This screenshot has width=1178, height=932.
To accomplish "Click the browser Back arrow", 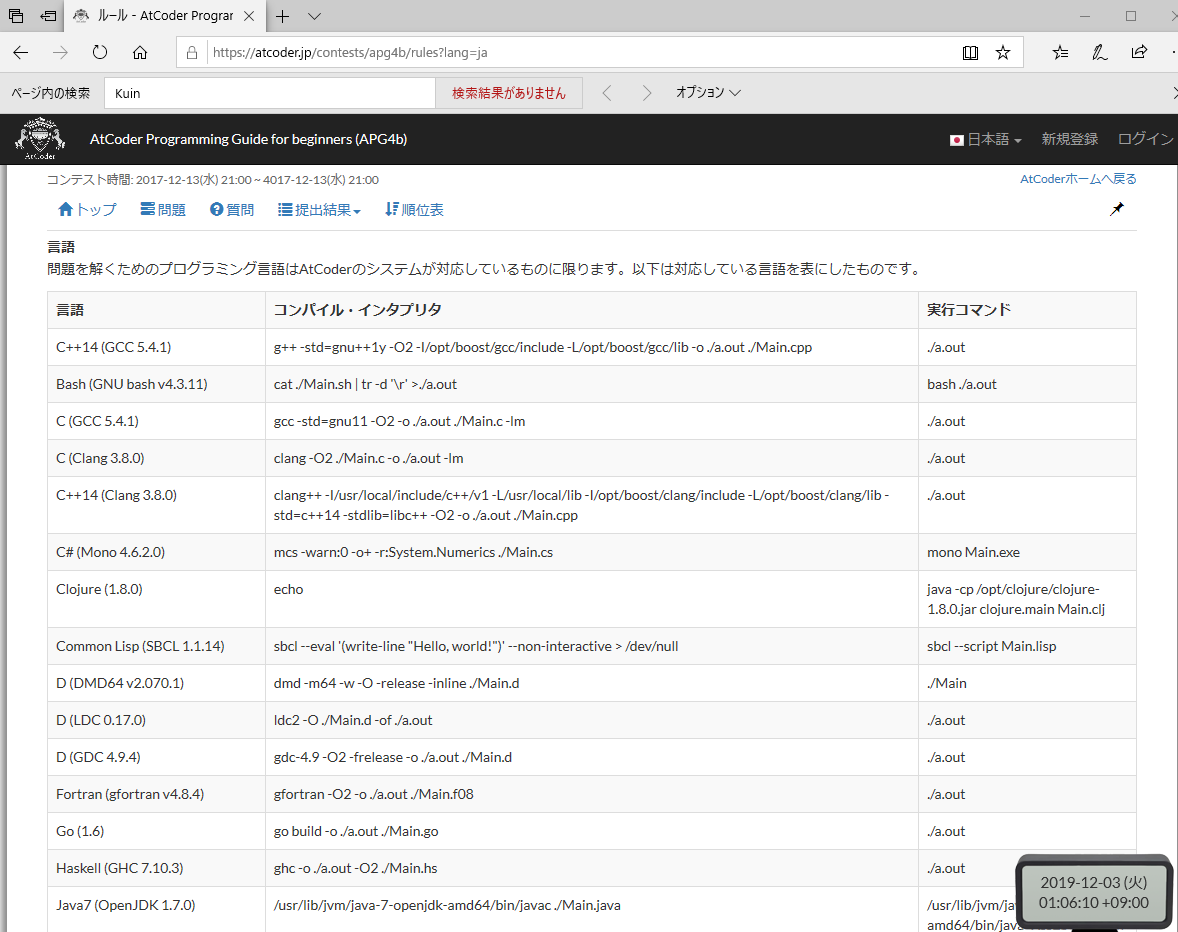I will click(21, 53).
